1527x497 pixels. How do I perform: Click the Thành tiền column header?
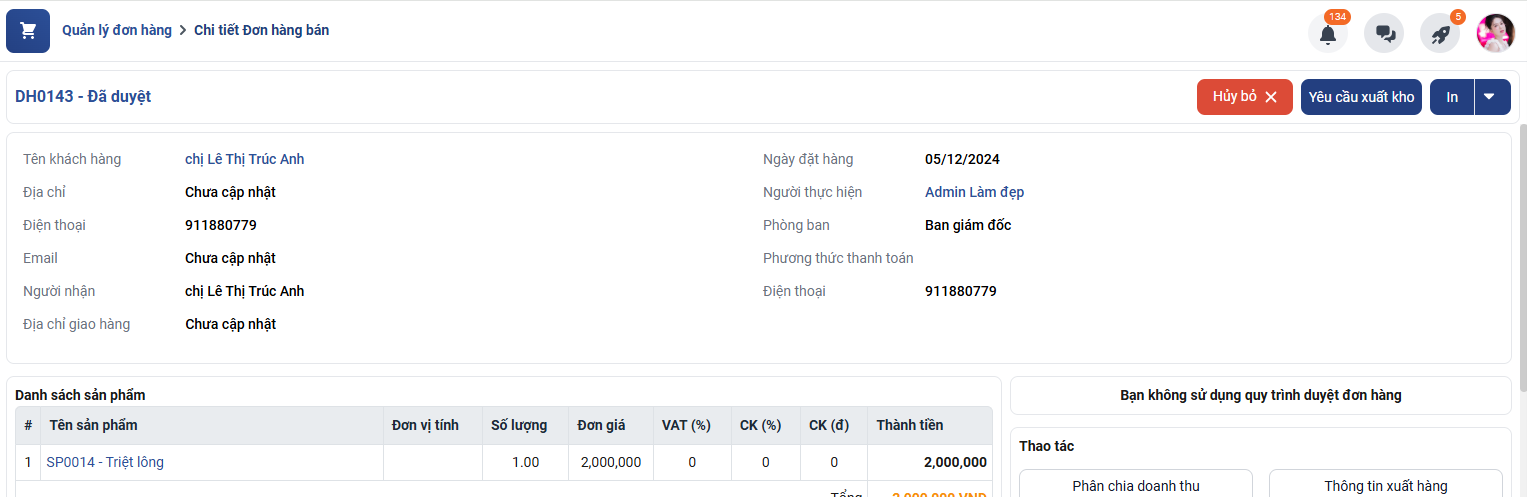click(909, 425)
